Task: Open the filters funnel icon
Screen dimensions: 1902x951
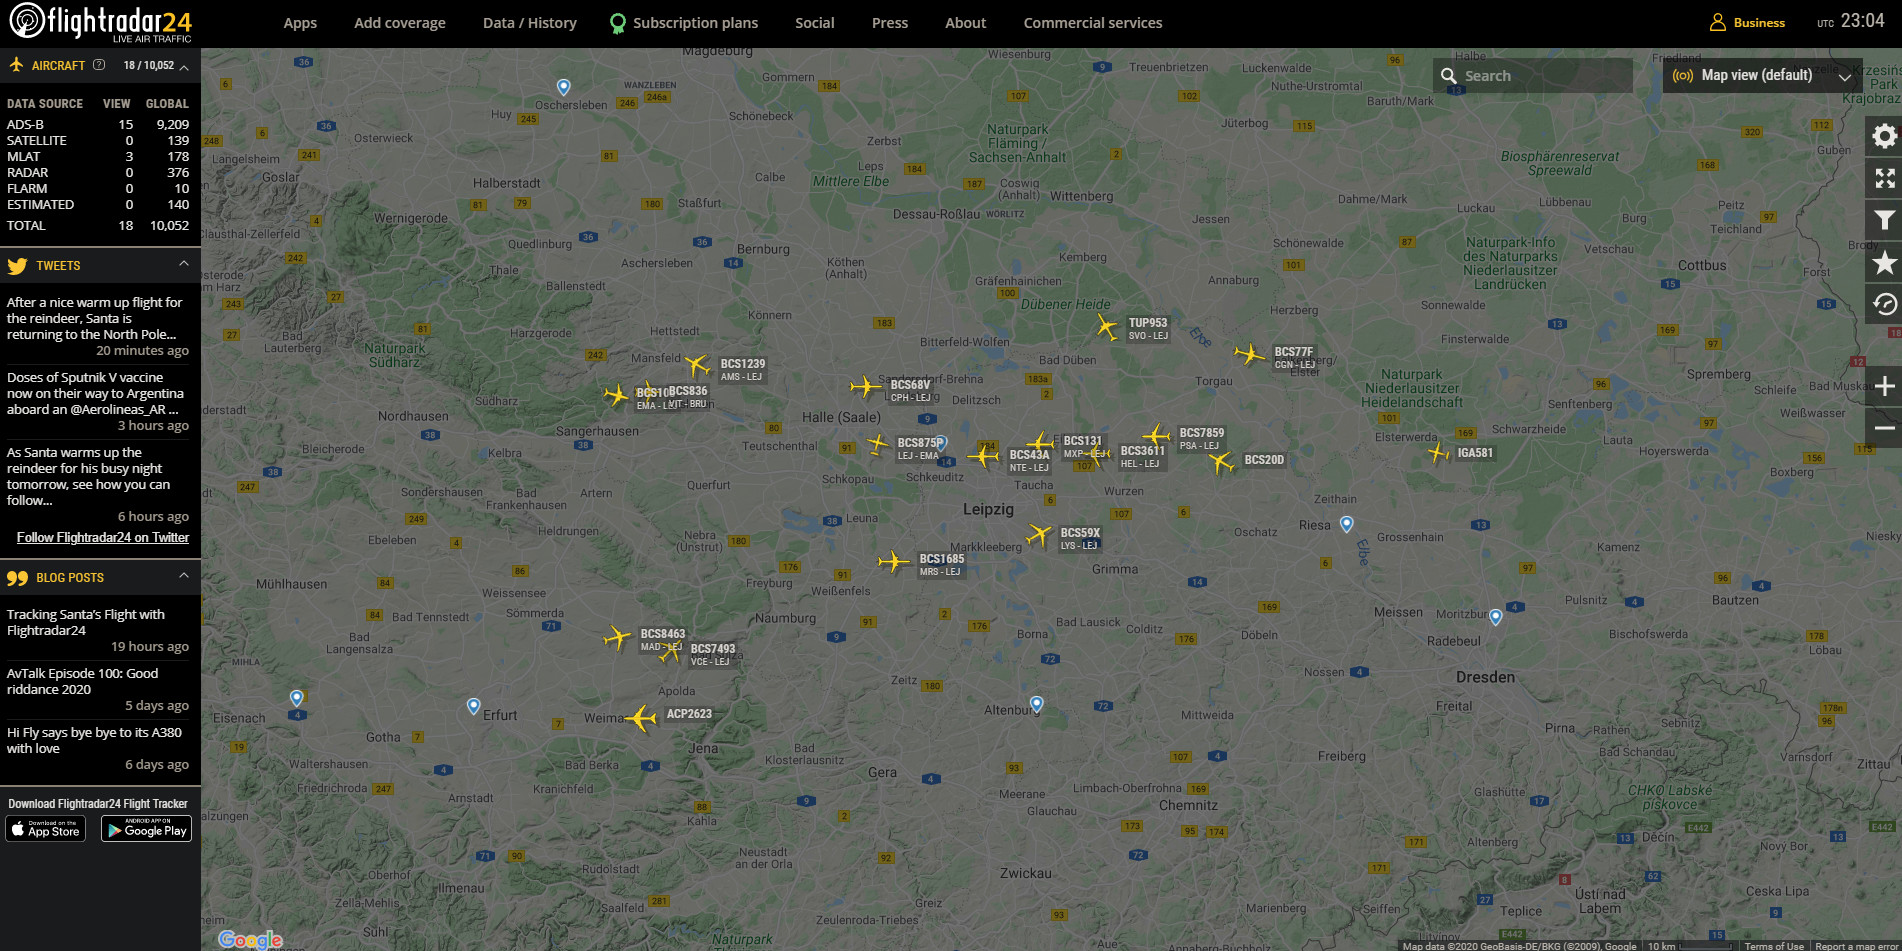Action: [x=1884, y=220]
